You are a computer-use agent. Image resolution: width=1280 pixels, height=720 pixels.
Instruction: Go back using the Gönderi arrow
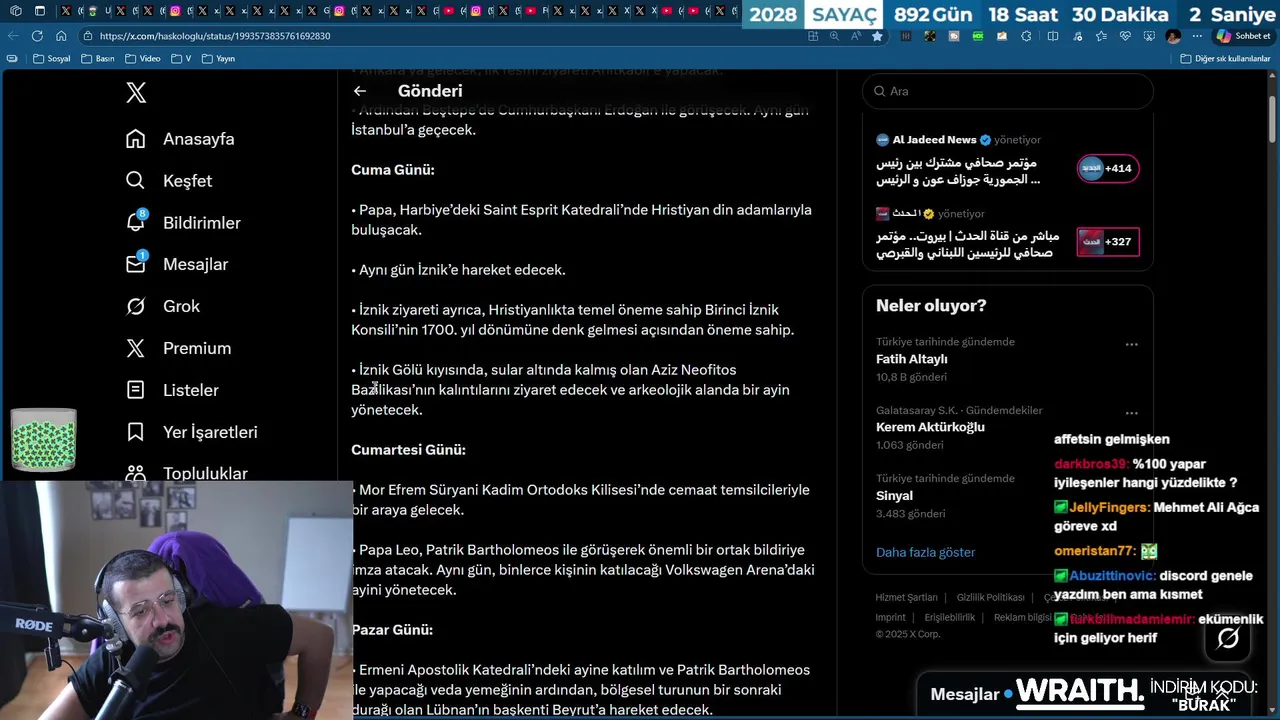(x=360, y=91)
